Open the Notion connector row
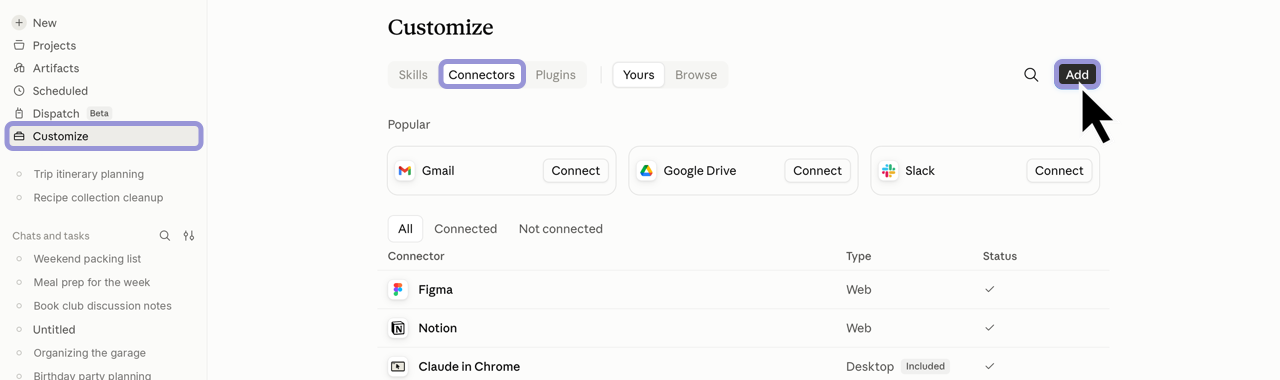Image resolution: width=1280 pixels, height=380 pixels. pos(744,328)
